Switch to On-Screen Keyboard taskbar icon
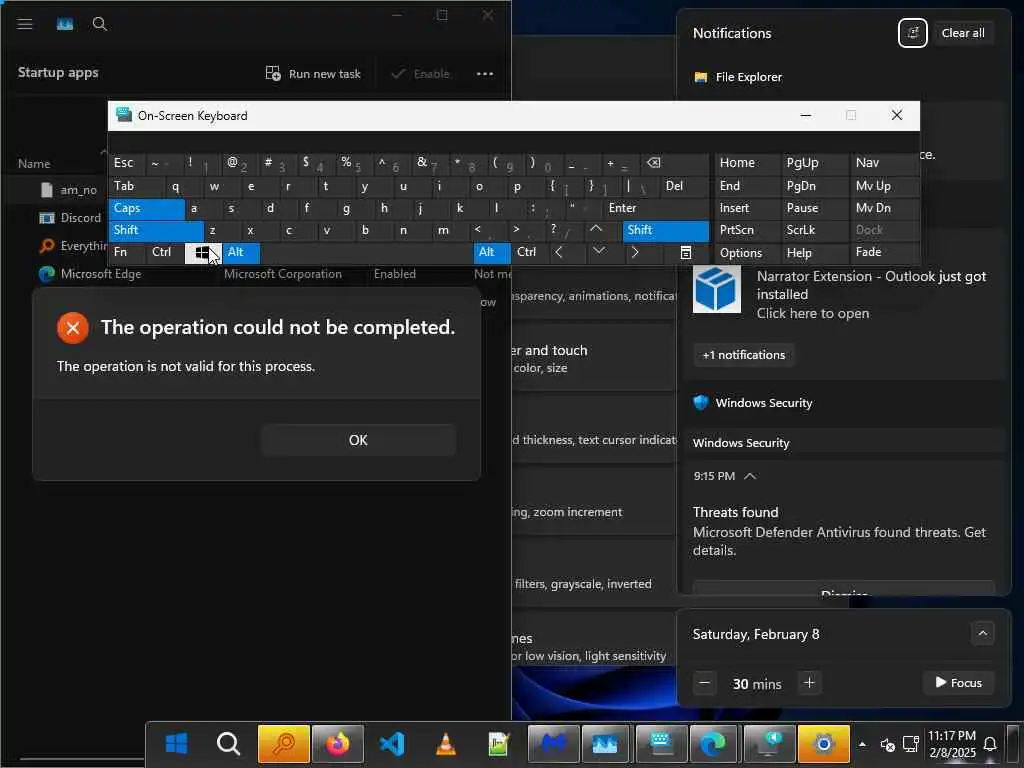Viewport: 1024px width, 768px height. point(661,743)
